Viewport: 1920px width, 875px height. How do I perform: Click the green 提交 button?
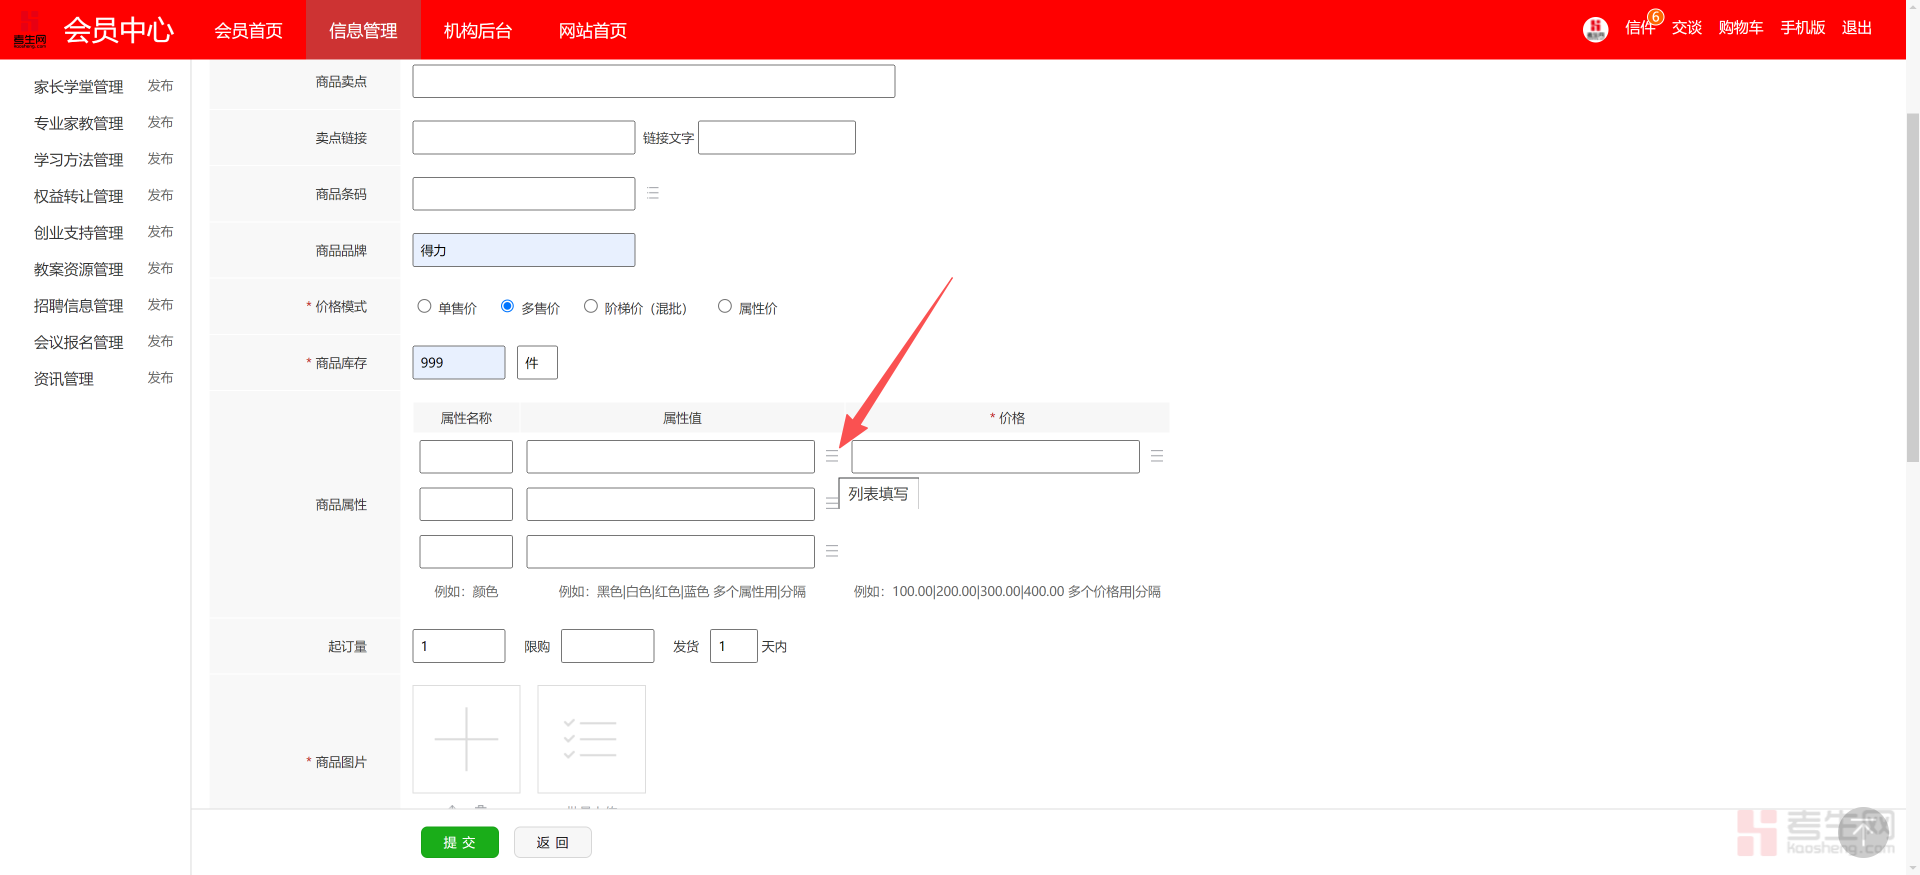coord(459,842)
